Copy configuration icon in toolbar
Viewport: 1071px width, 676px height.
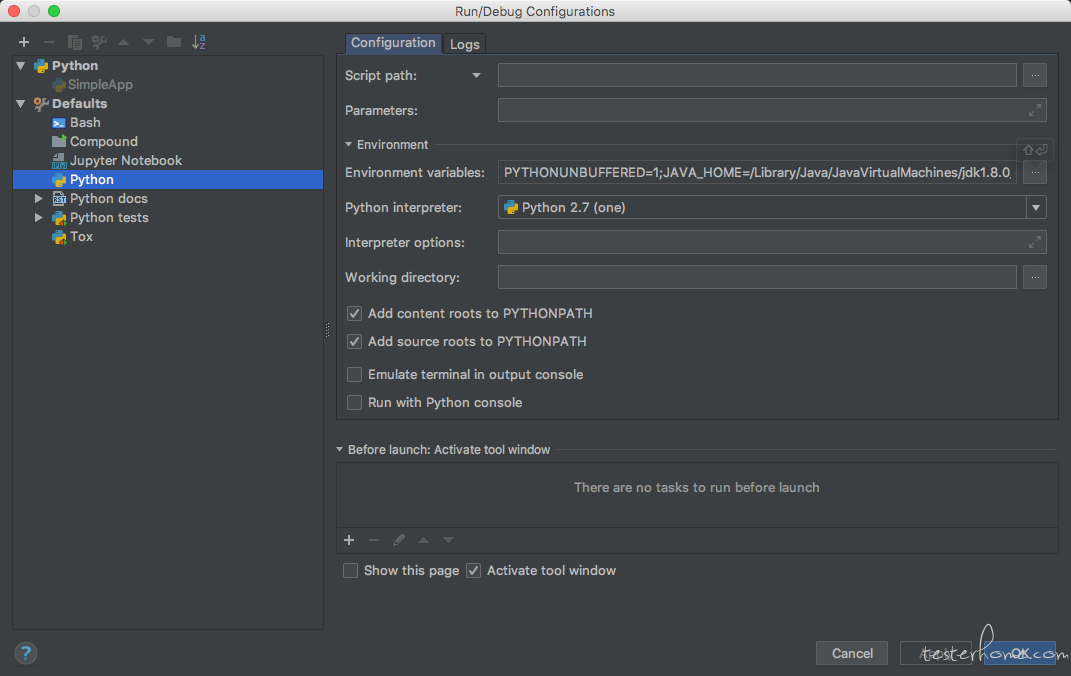74,42
